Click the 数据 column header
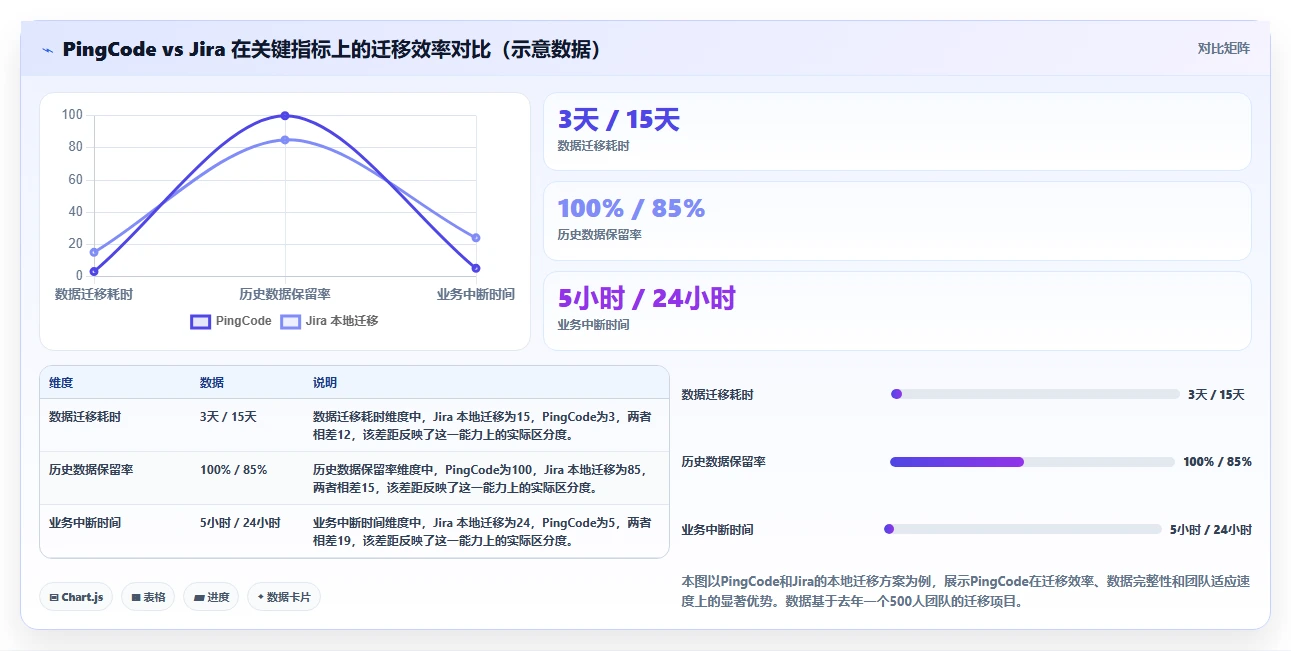1291x651 pixels. [x=212, y=383]
